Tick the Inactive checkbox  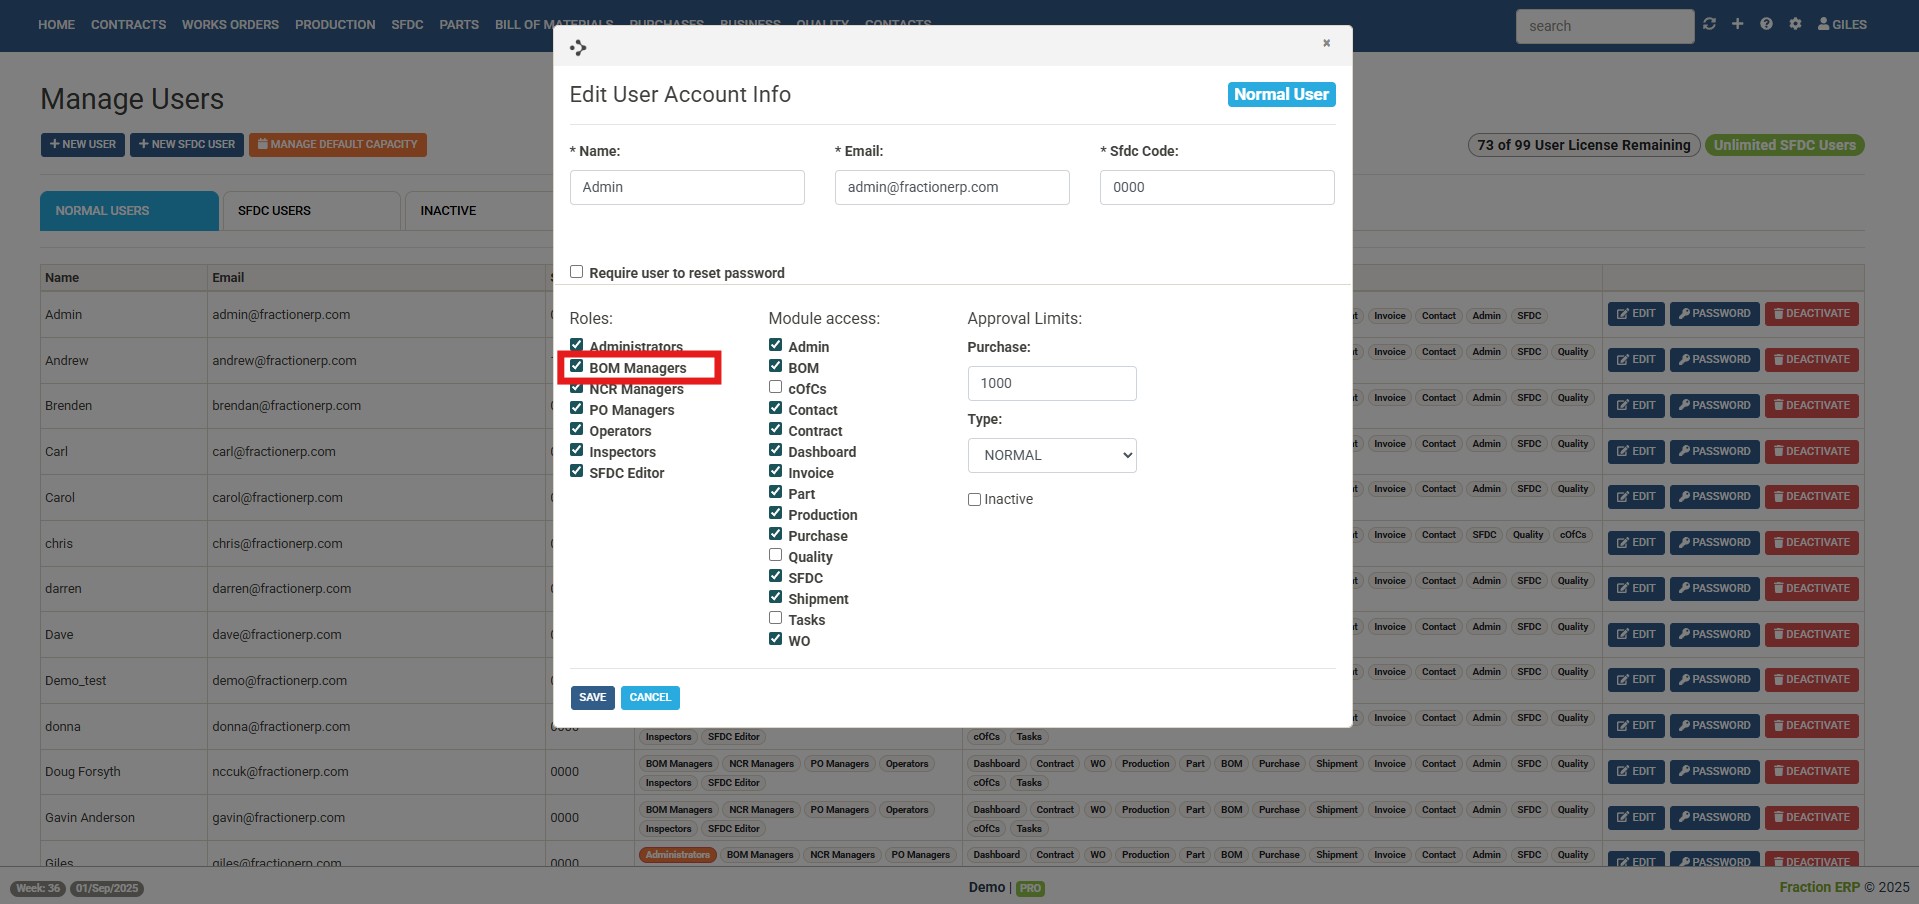[974, 499]
